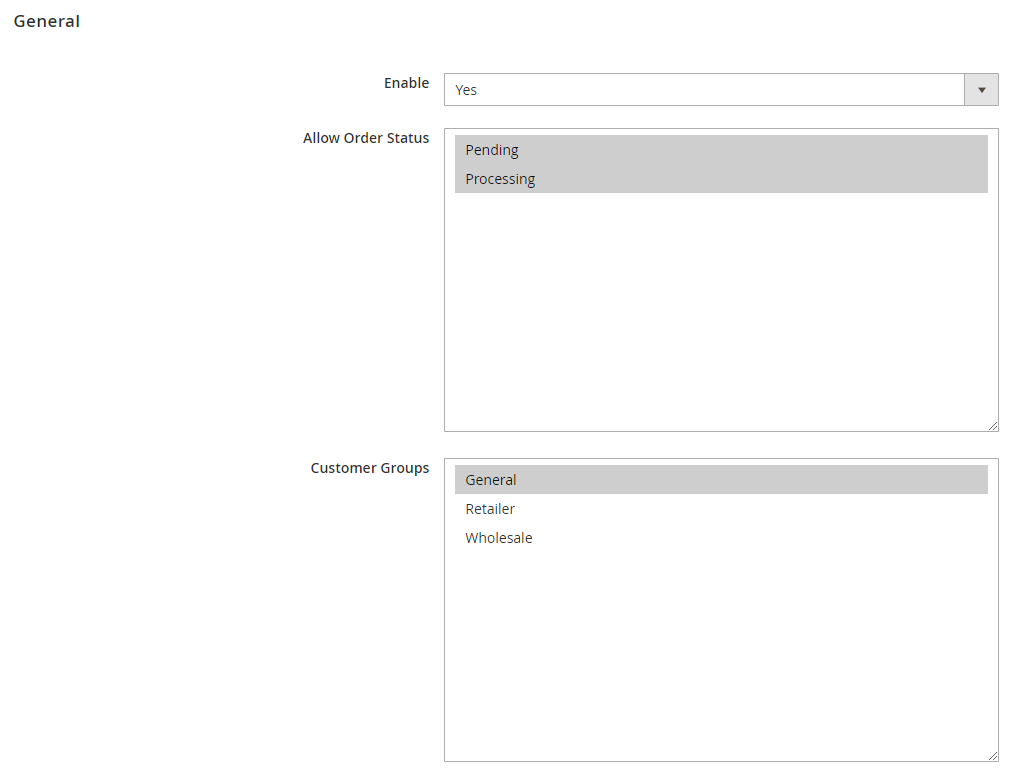This screenshot has height=781, width=1031.
Task: Open the Enable dropdown arrow
Action: pos(981,90)
